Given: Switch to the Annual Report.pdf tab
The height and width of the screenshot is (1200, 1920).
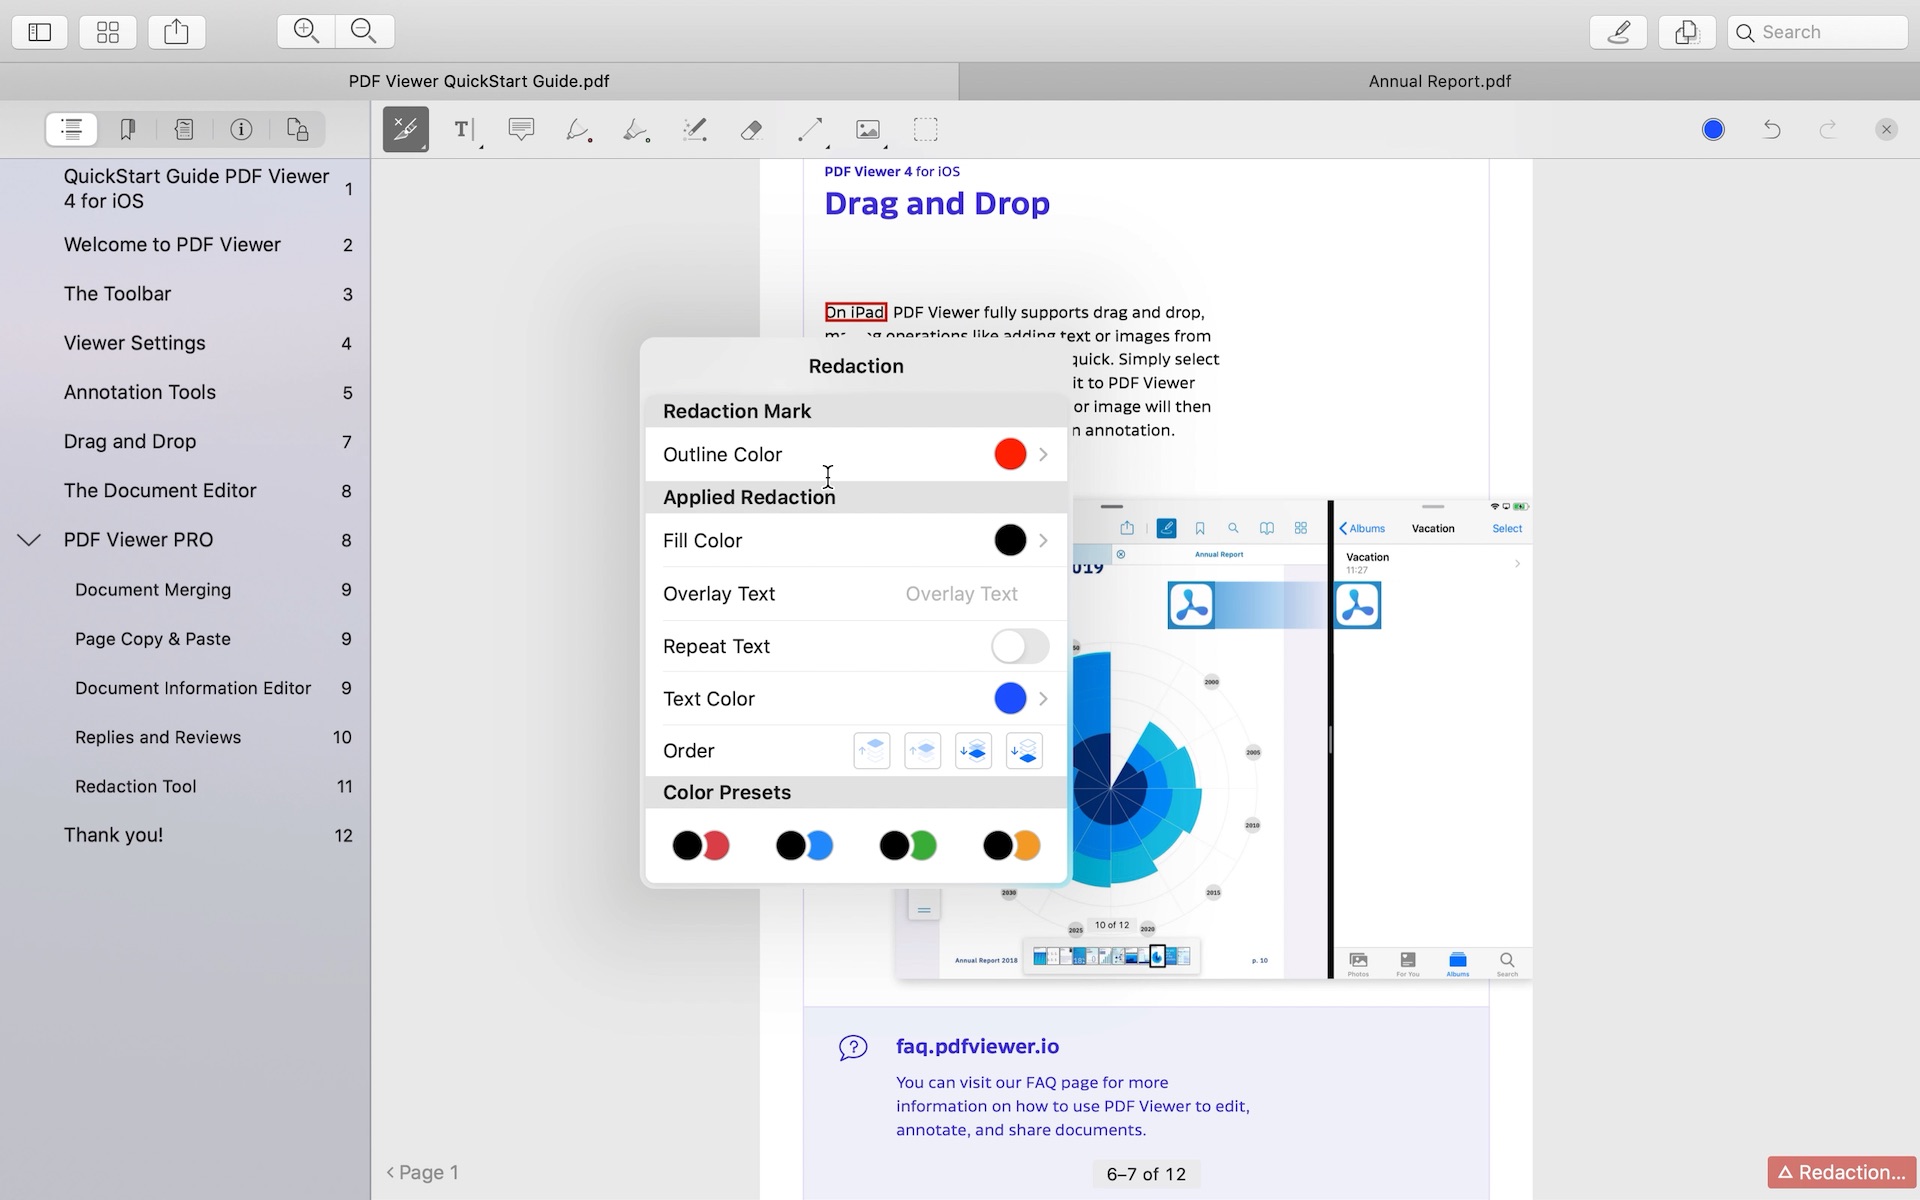Looking at the screenshot, I should coord(1439,81).
